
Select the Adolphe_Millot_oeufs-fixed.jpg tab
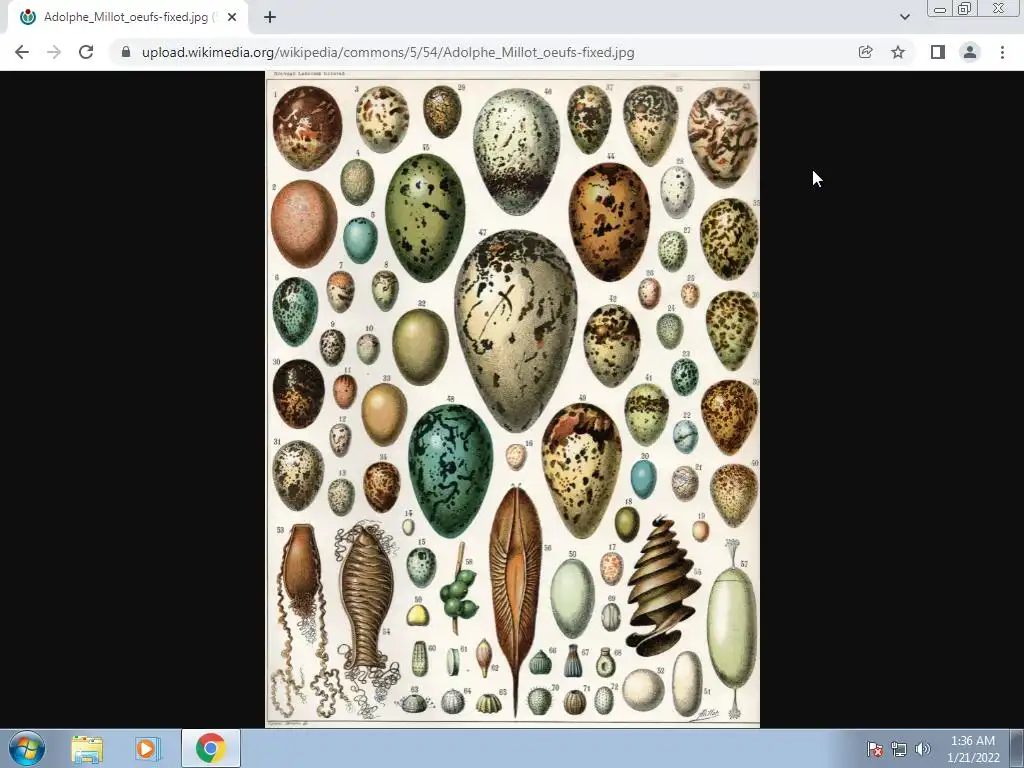tap(128, 18)
